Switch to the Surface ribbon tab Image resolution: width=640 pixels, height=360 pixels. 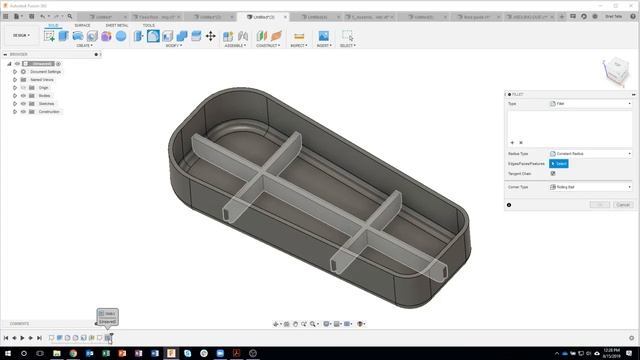[x=82, y=25]
